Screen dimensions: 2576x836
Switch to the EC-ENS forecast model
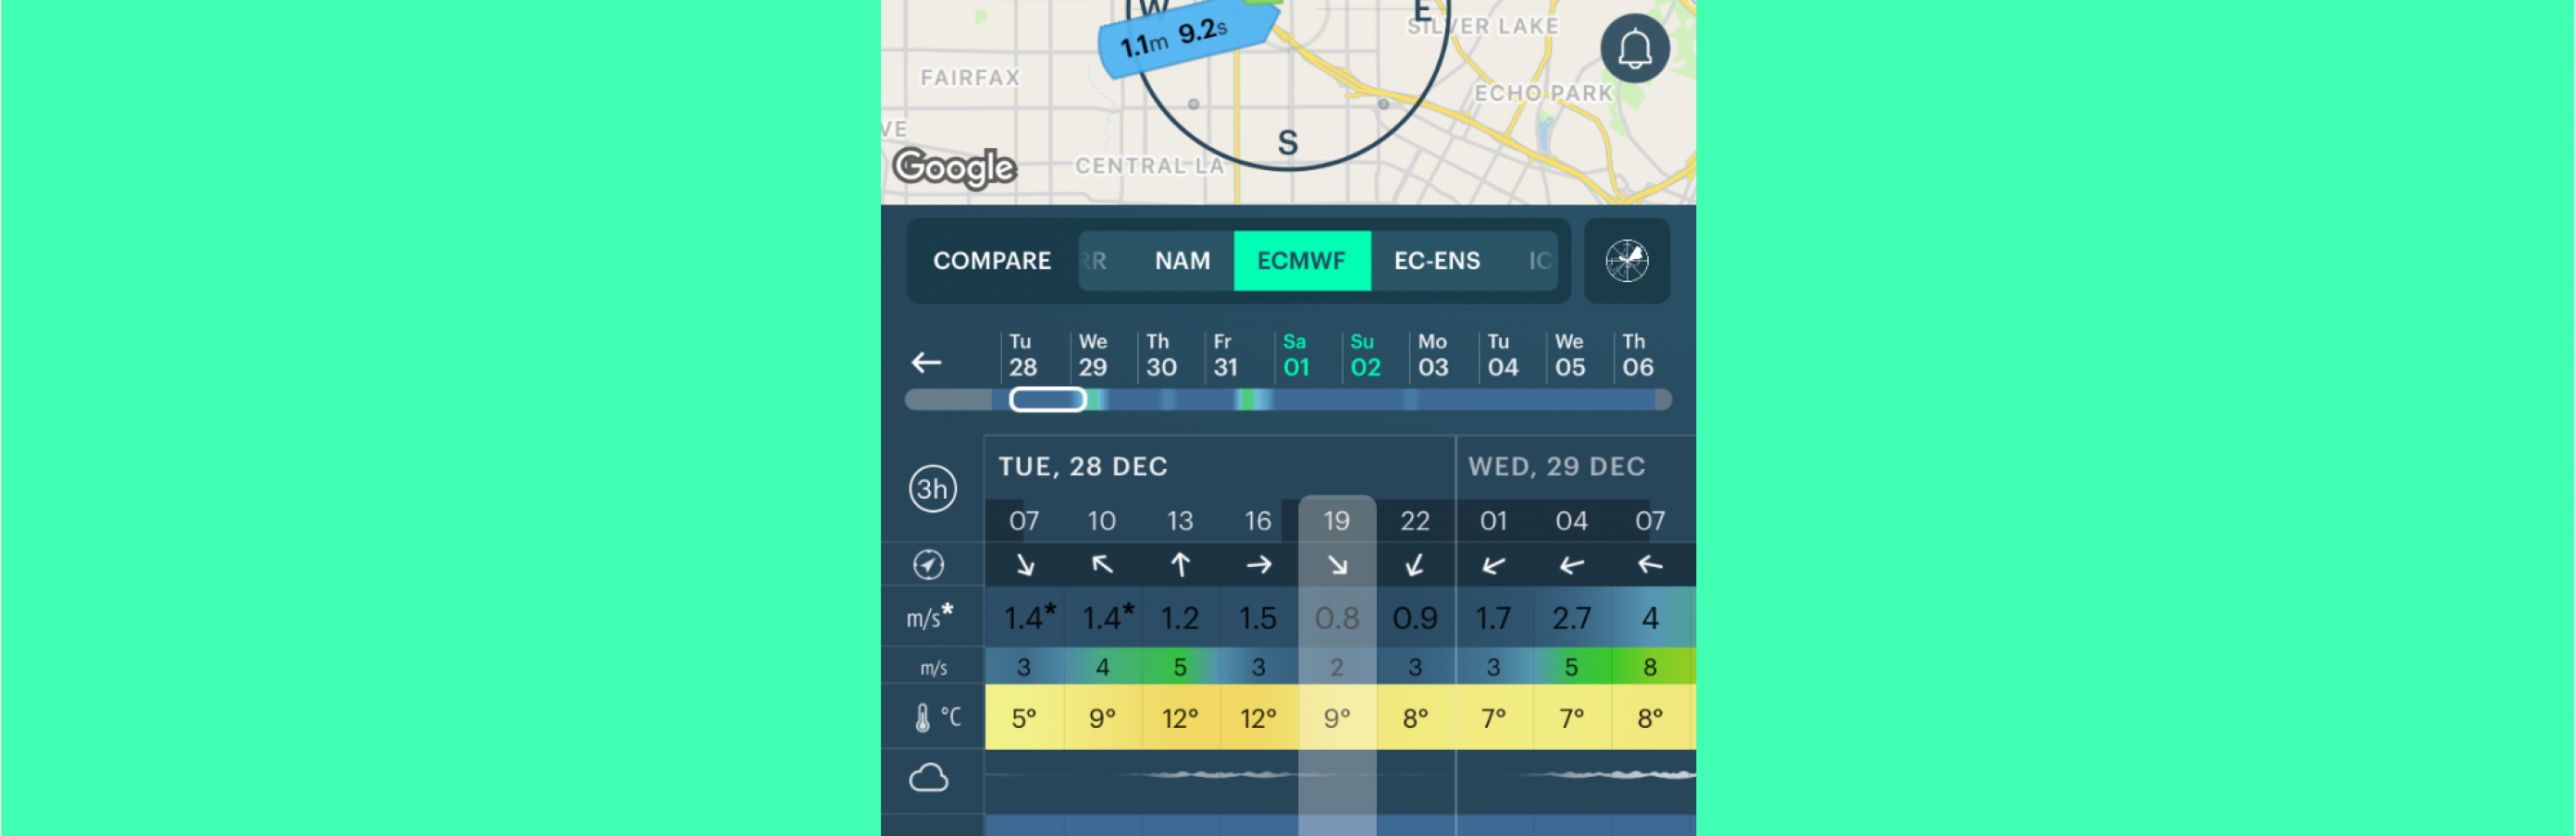(x=1437, y=261)
